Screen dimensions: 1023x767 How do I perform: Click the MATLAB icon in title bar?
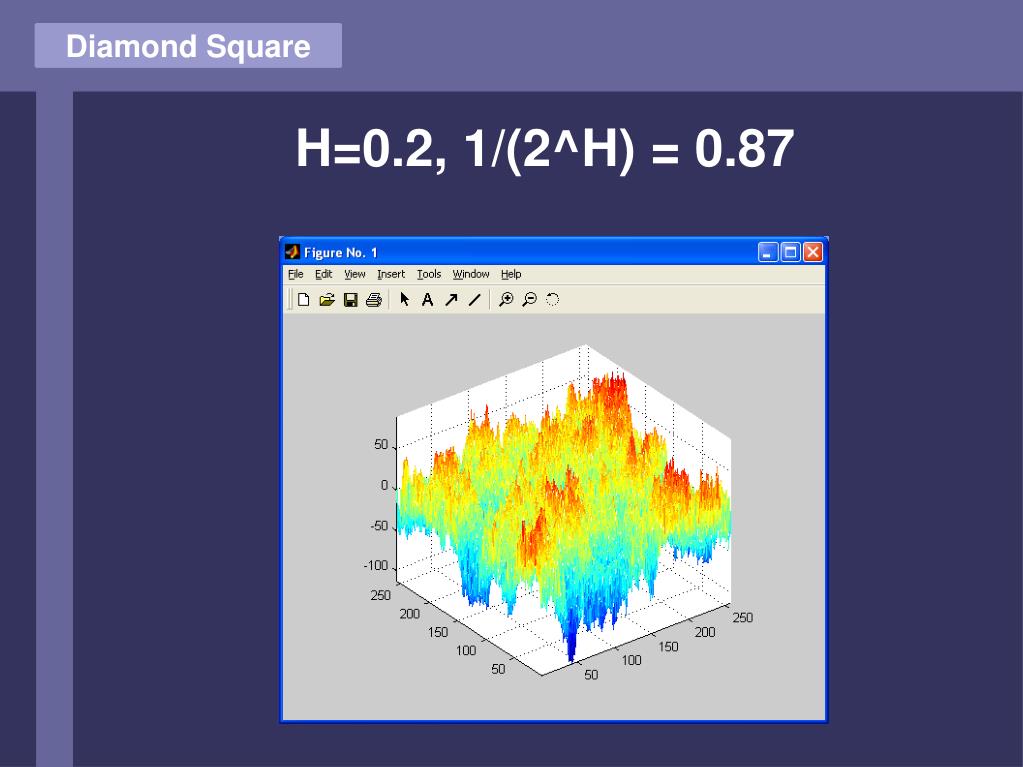(292, 252)
